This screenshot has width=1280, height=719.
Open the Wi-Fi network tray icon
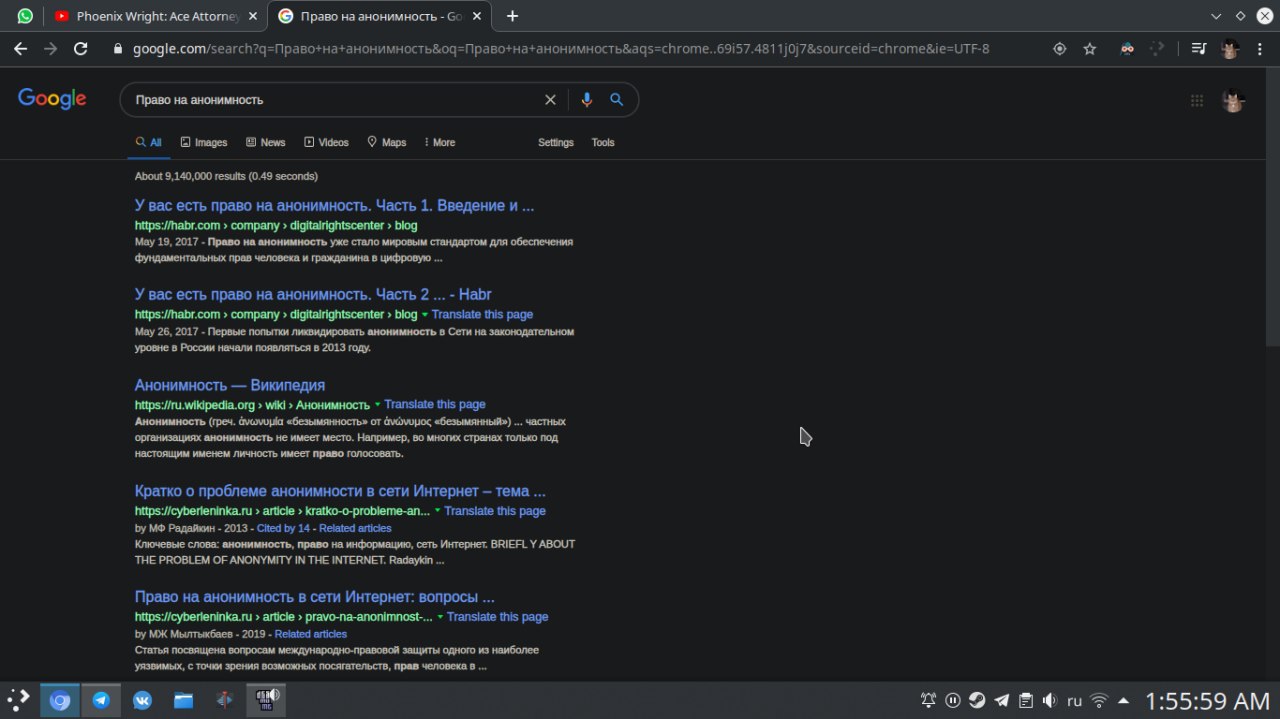pyautogui.click(x=1100, y=700)
